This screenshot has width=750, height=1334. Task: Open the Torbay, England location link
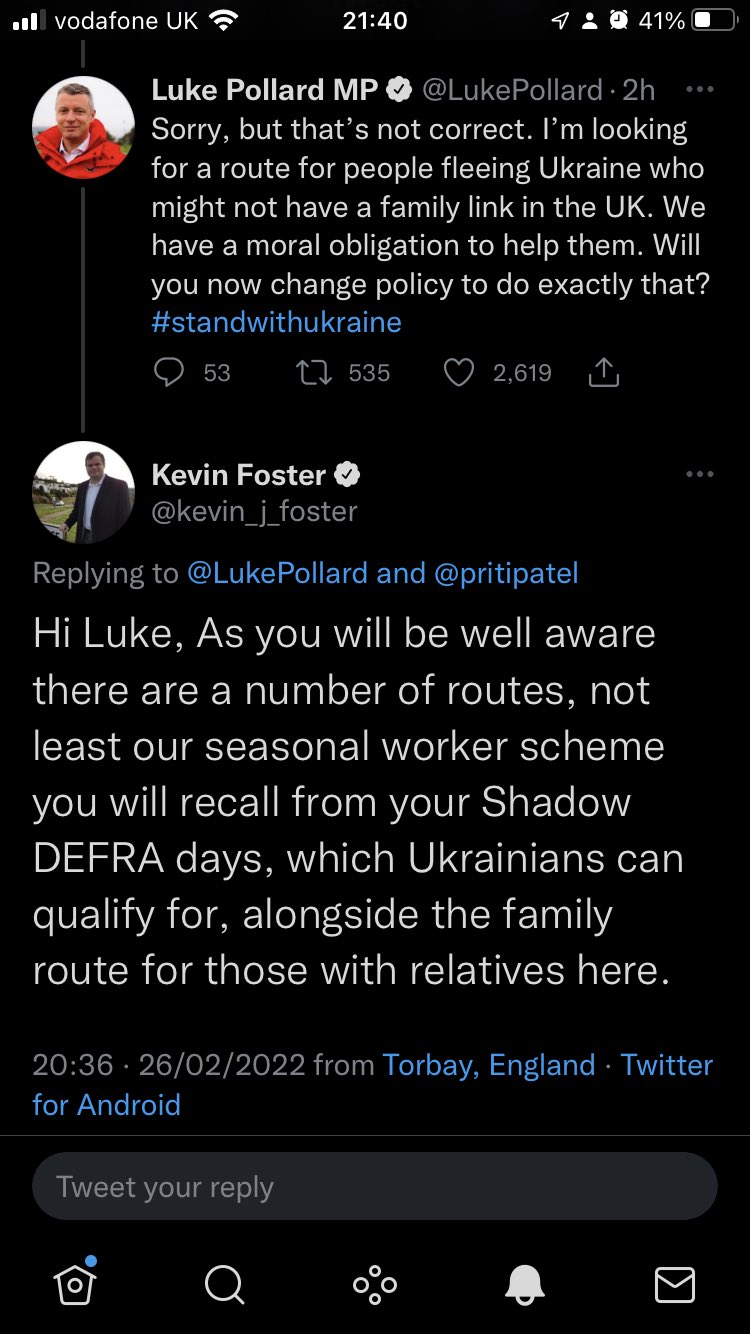pos(489,1065)
